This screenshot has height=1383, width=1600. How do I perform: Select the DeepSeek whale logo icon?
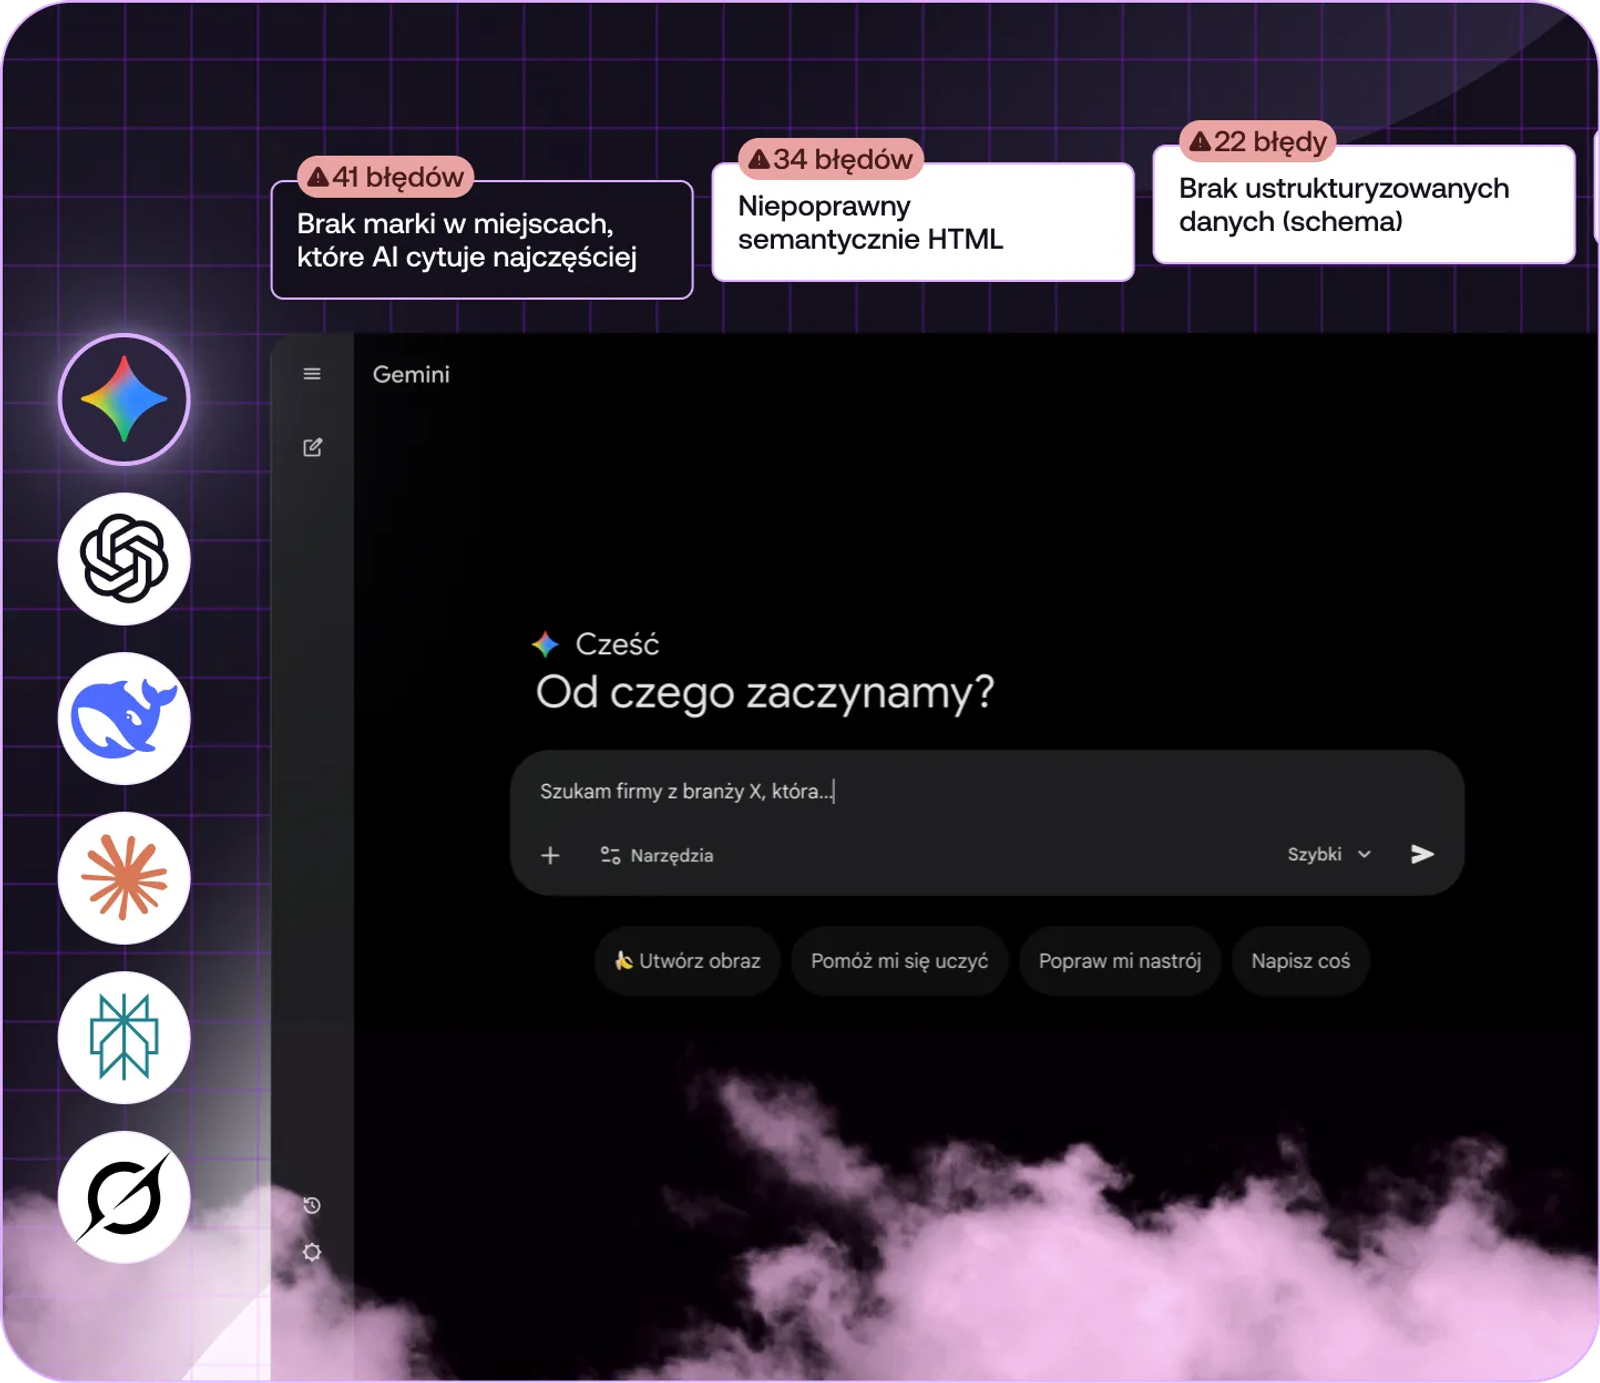tap(124, 719)
